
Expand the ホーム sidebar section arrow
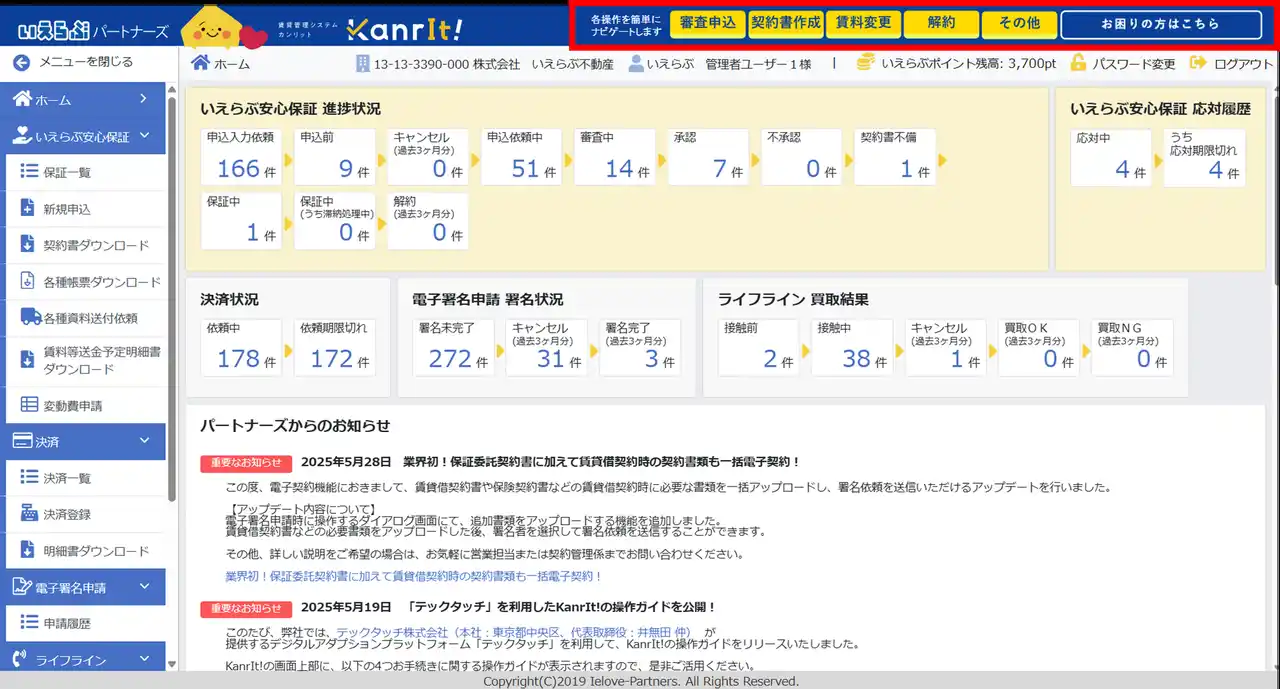(144, 99)
